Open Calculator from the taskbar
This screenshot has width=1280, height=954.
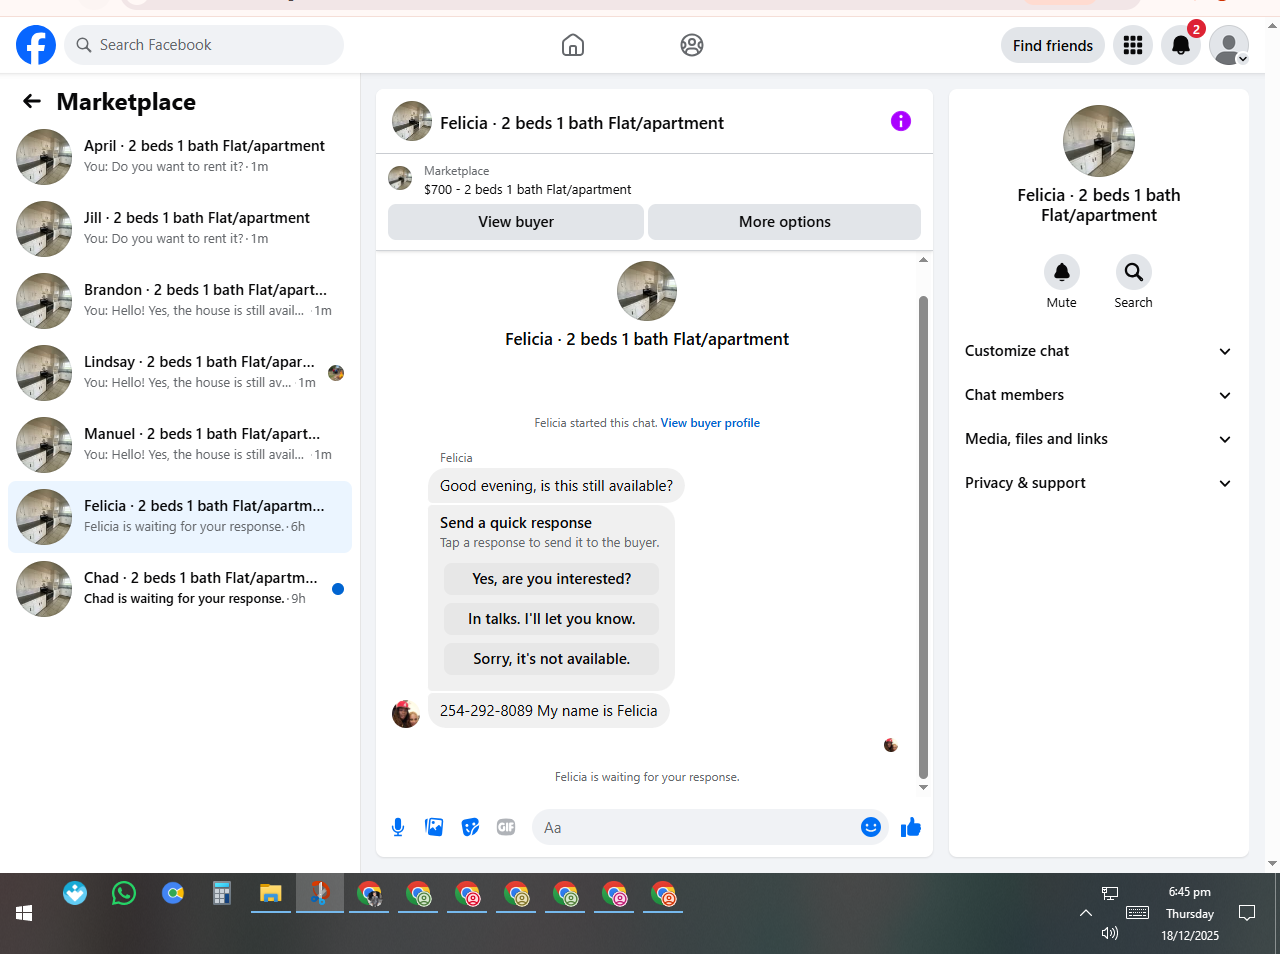point(222,893)
